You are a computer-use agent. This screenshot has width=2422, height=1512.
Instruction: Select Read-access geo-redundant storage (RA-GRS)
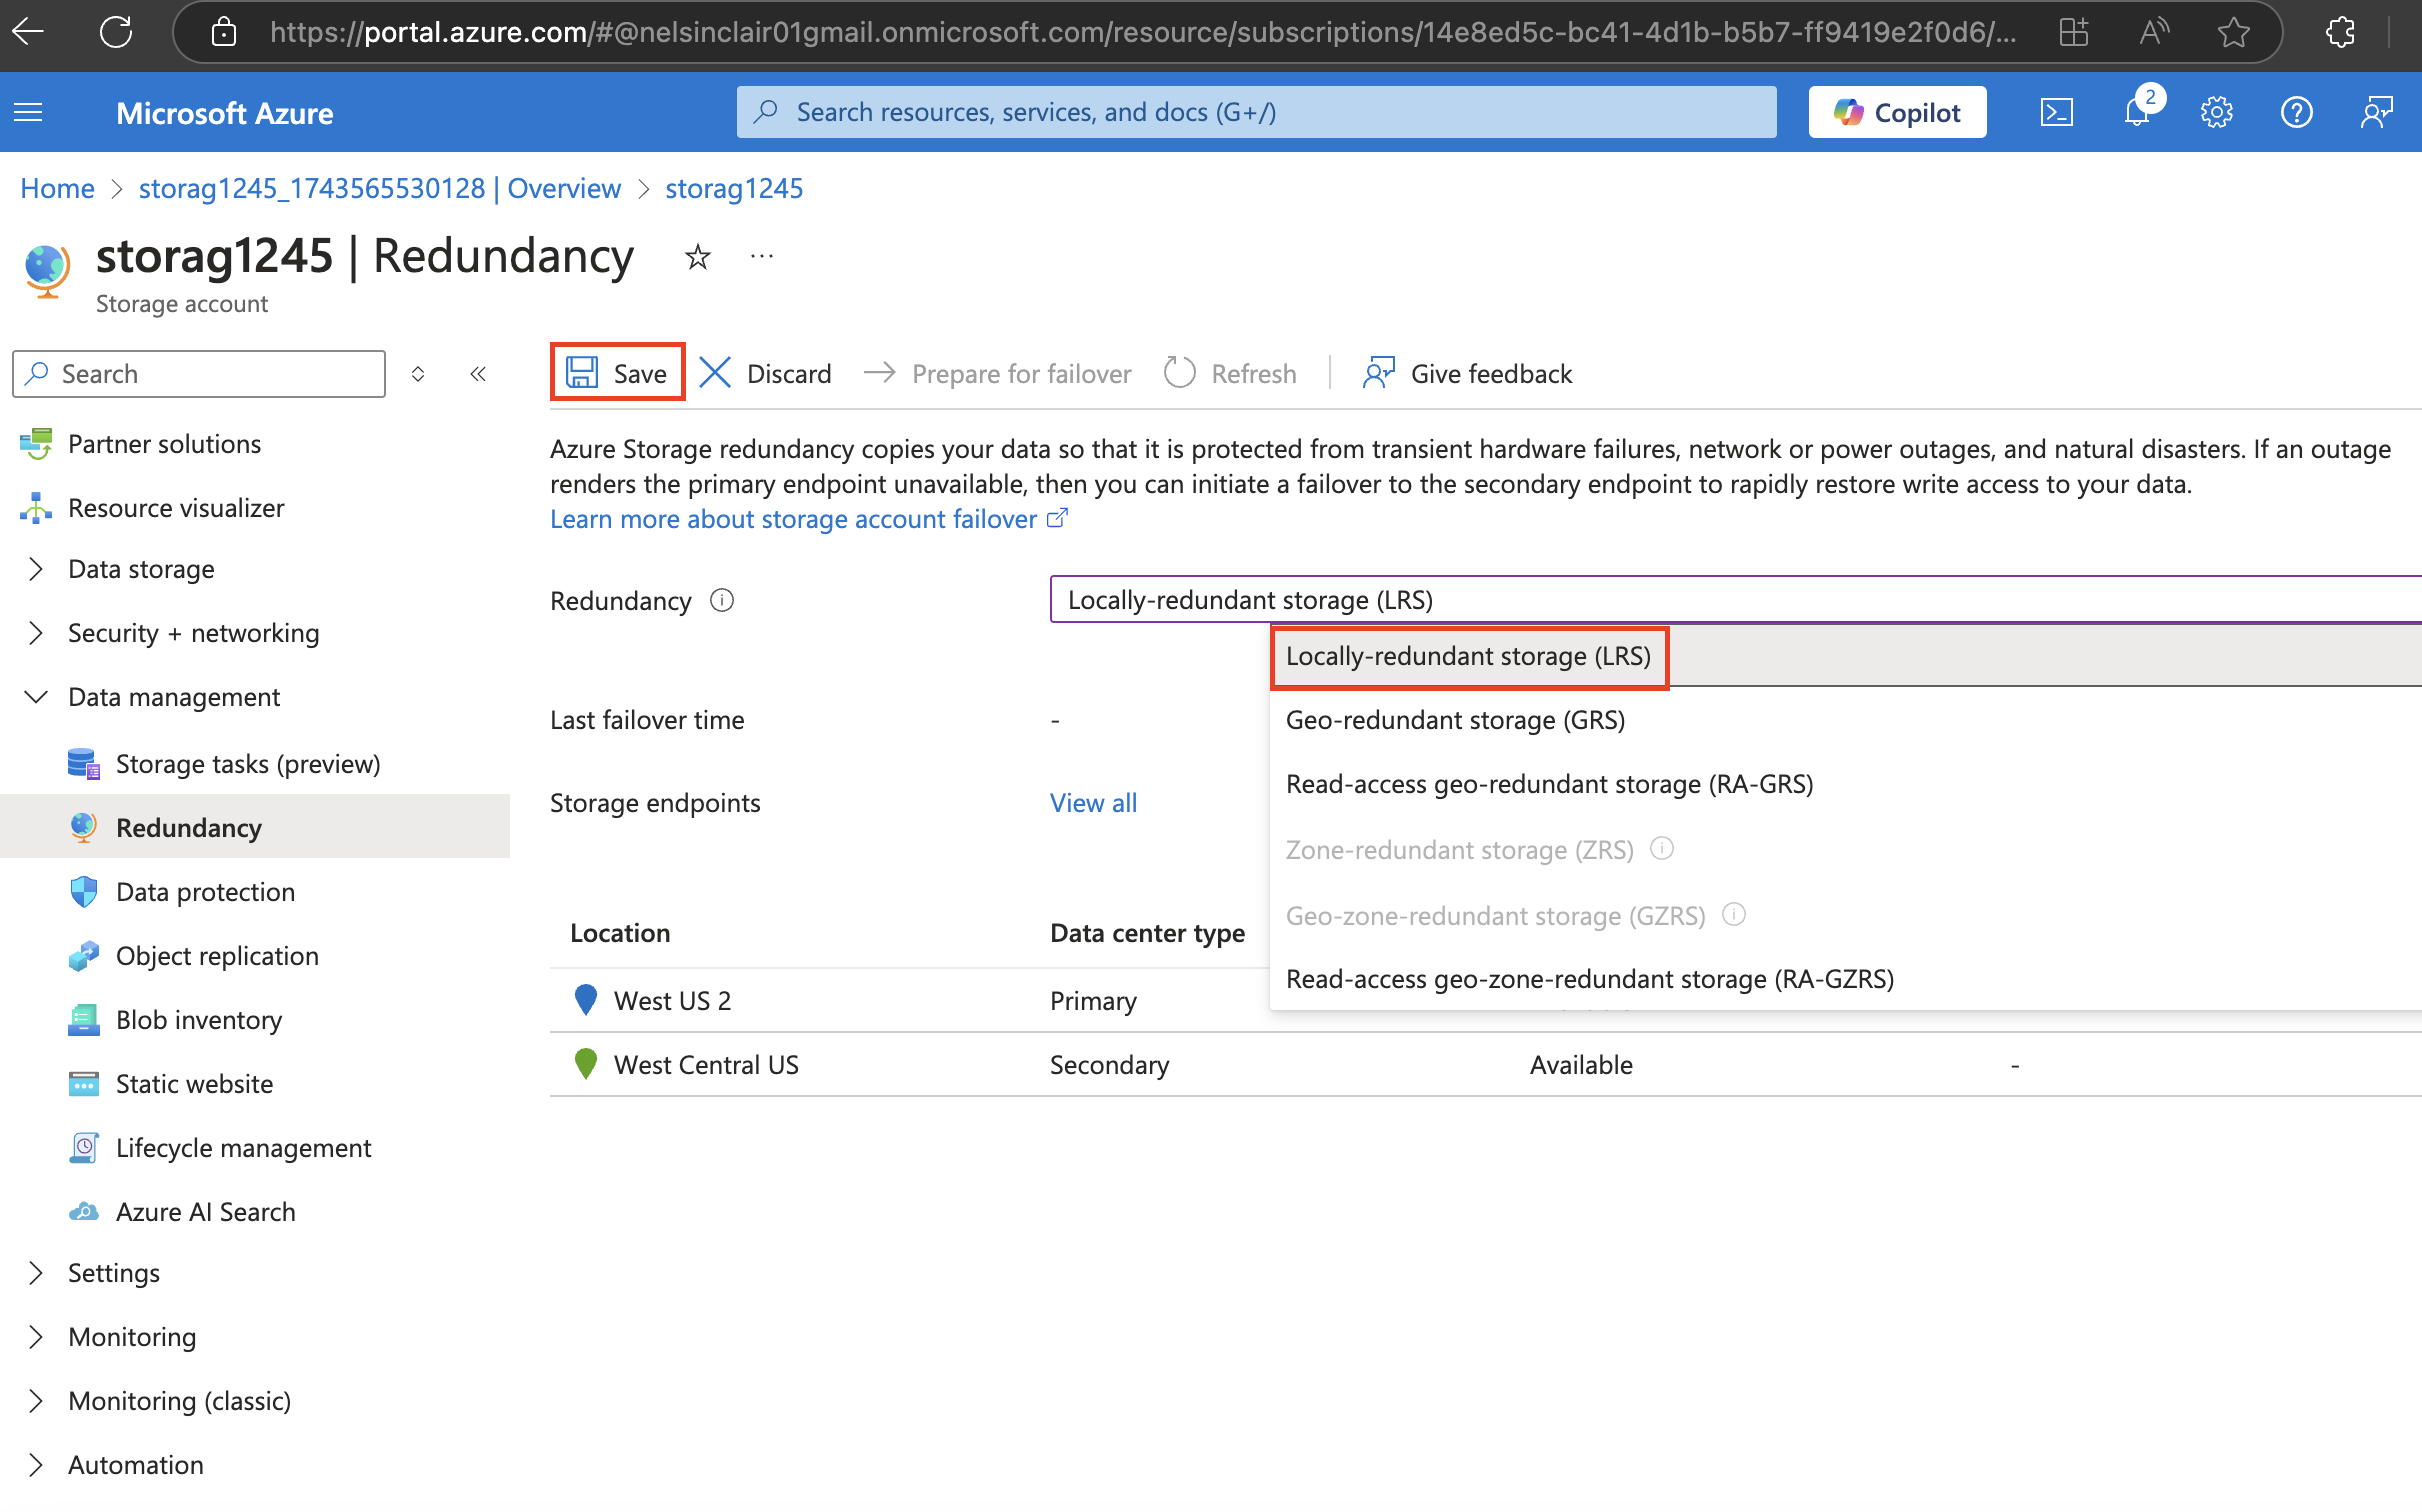pyautogui.click(x=1846, y=784)
